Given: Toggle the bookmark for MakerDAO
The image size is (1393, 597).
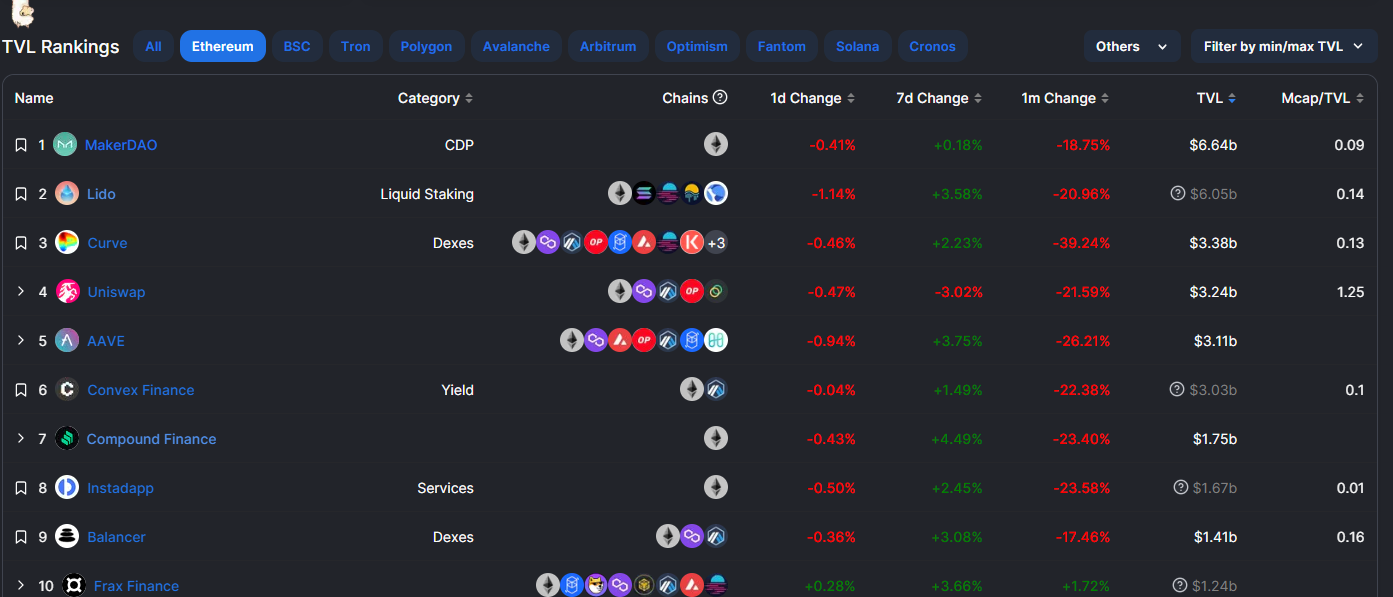Looking at the screenshot, I should 21,145.
